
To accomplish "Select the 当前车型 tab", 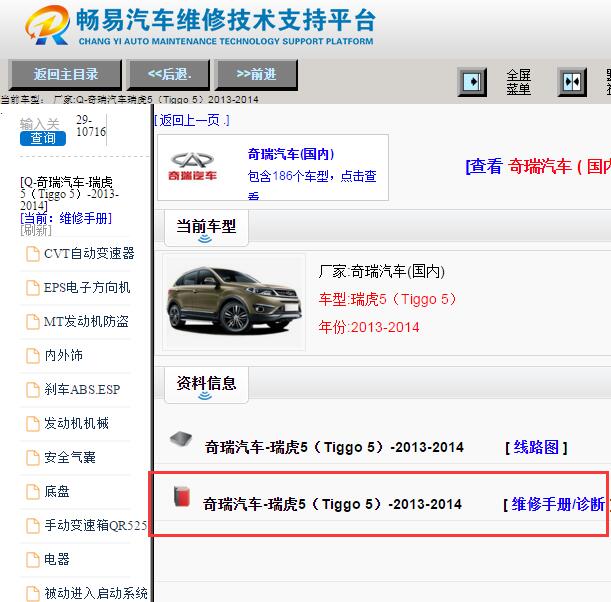I will (206, 228).
